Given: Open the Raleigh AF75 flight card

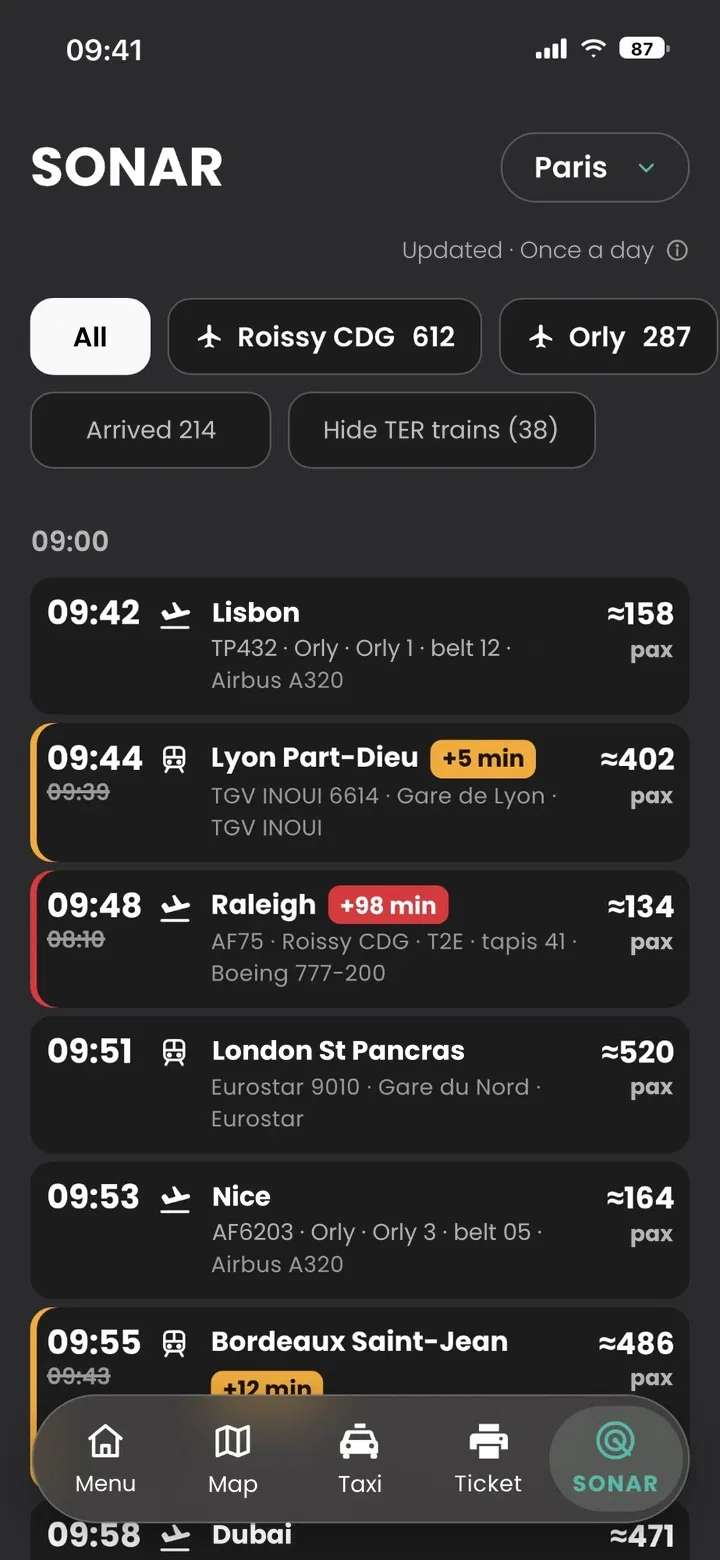Looking at the screenshot, I should click(360, 938).
